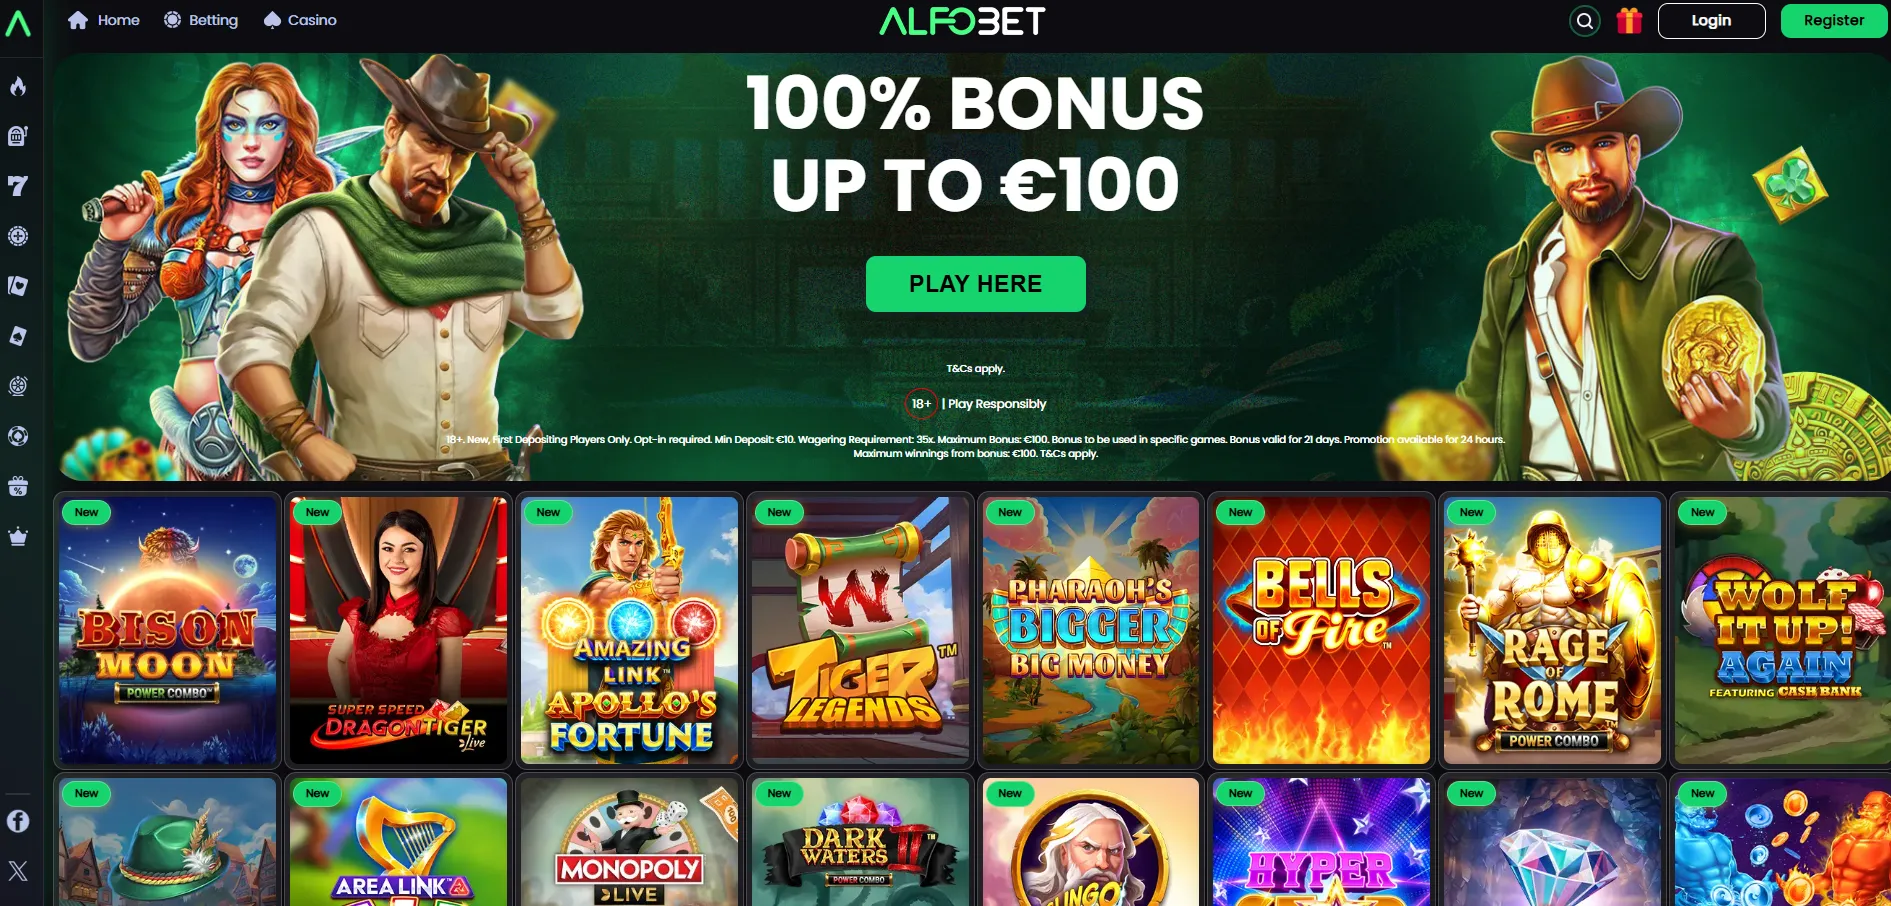Open the playing cards heart sidebar icon

pos(18,286)
